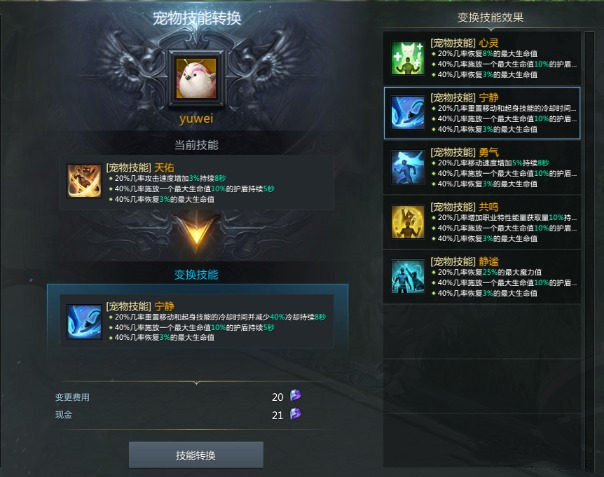Click the golden downward arrow emblem
The image size is (604, 477).
(x=196, y=230)
